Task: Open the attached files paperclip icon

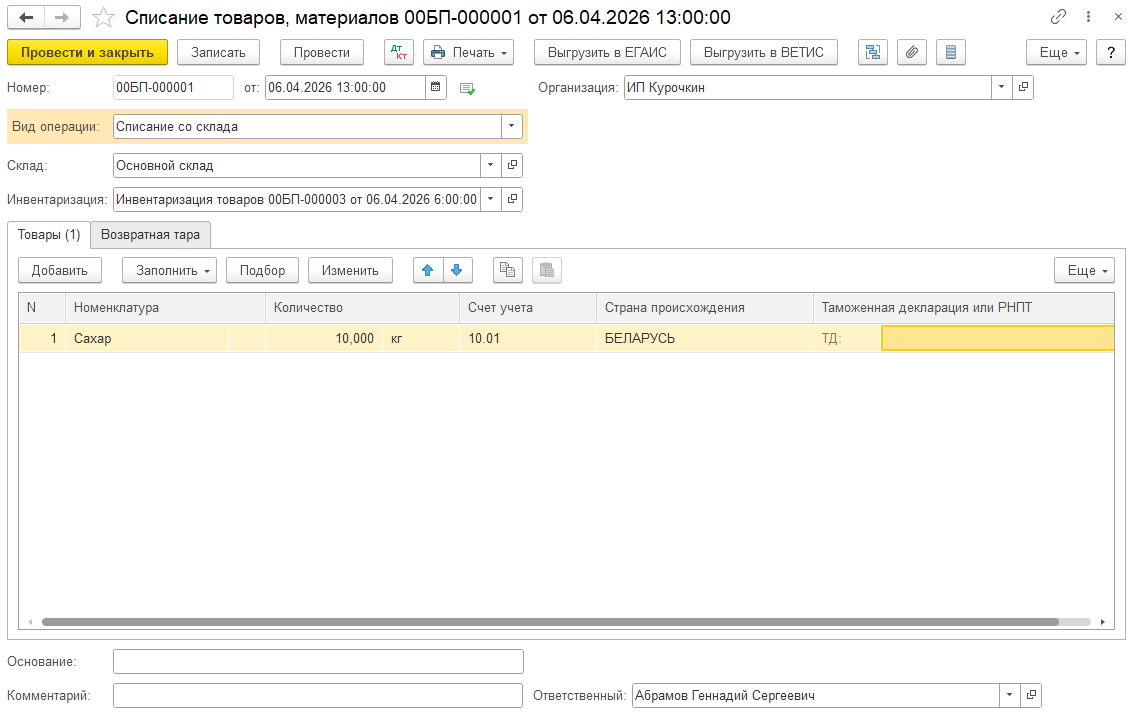Action: [x=911, y=52]
